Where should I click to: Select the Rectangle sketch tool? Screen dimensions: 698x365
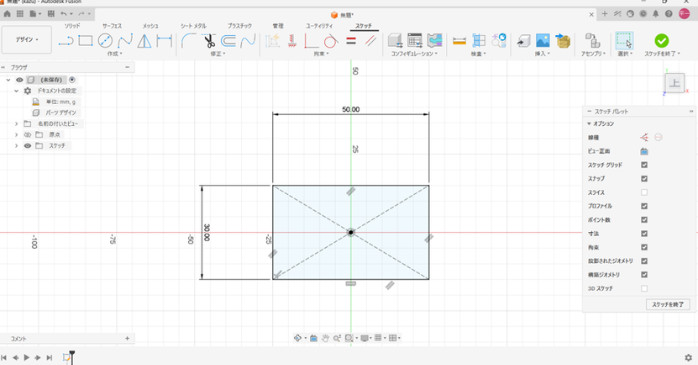[85, 41]
